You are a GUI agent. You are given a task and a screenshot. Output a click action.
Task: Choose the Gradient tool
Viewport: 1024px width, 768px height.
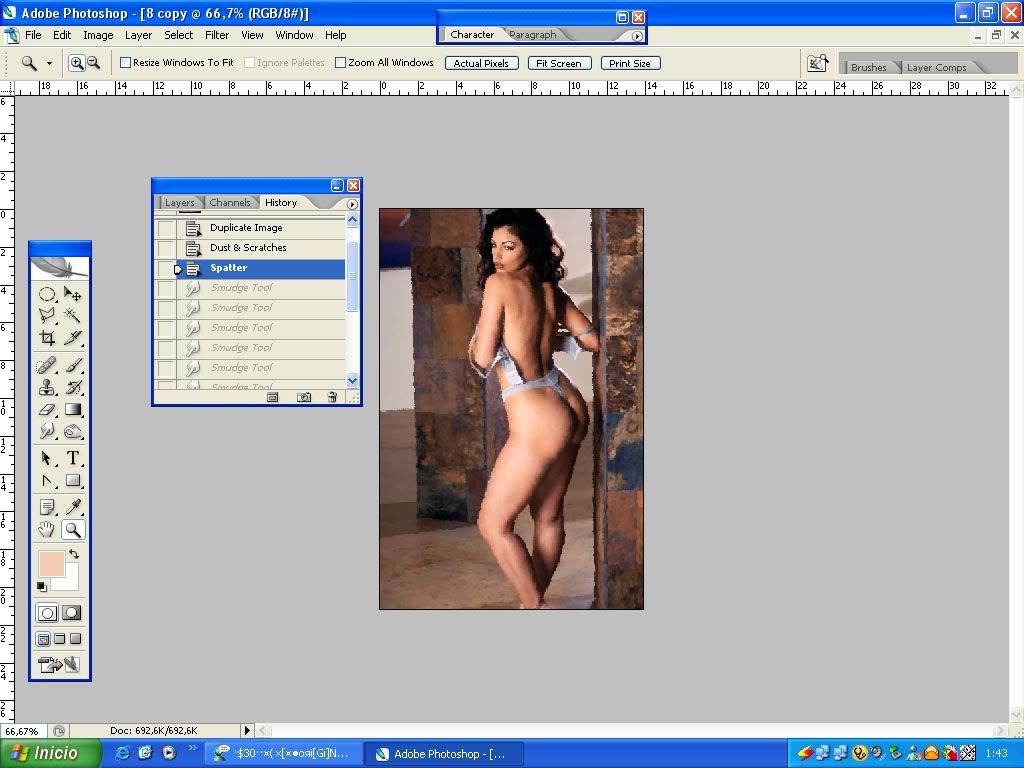tap(72, 409)
